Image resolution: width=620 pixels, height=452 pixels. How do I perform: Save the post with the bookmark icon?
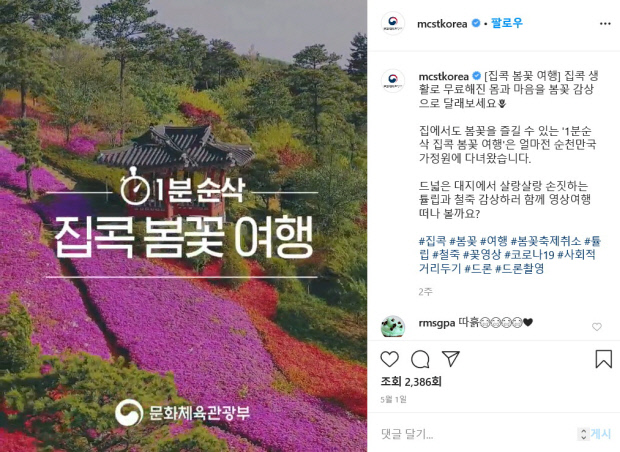click(603, 359)
